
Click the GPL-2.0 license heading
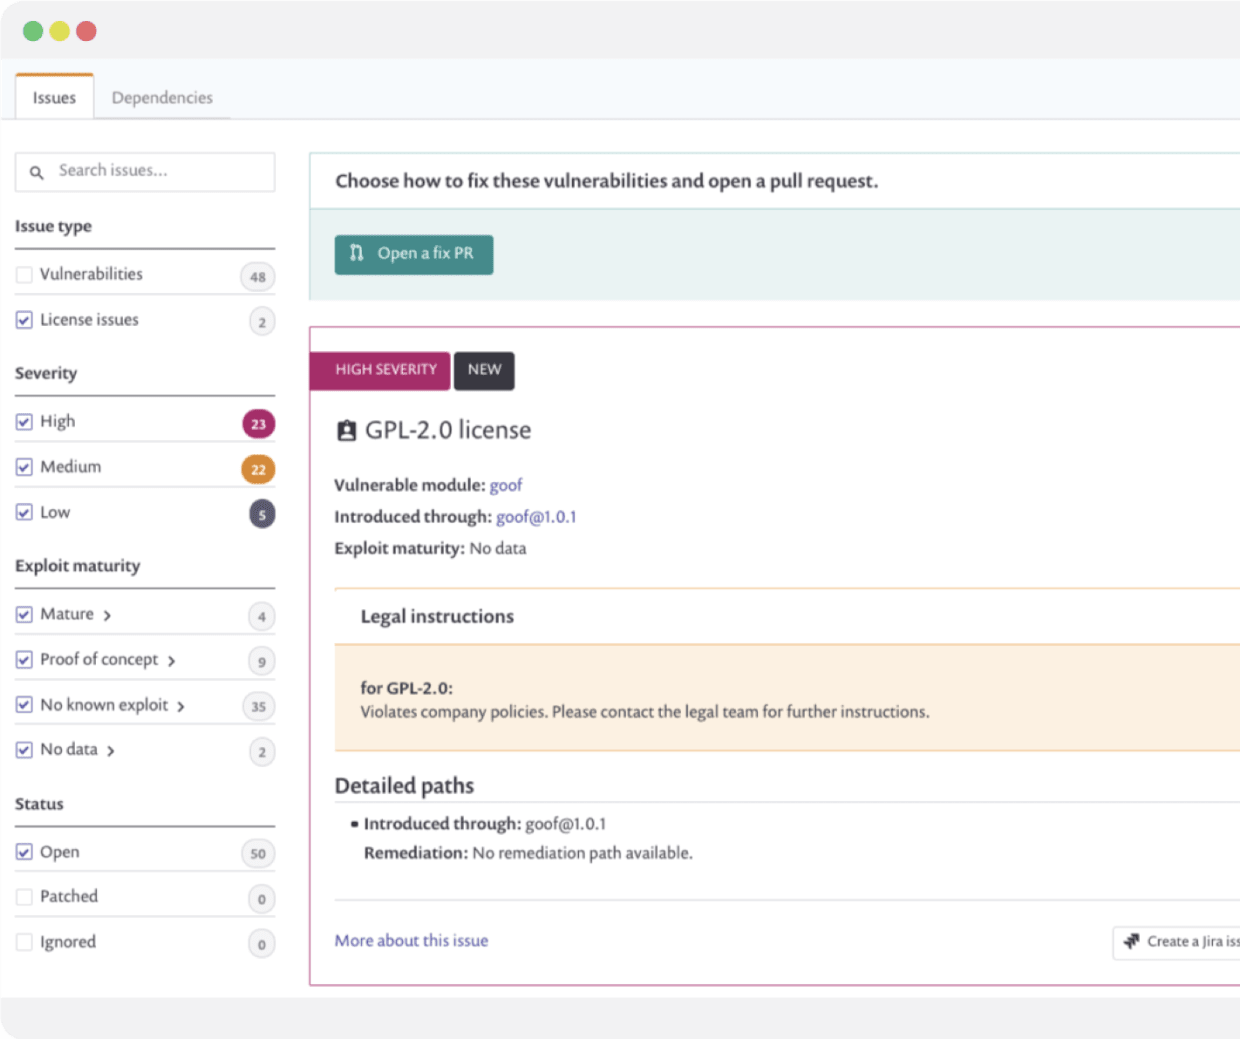448,431
